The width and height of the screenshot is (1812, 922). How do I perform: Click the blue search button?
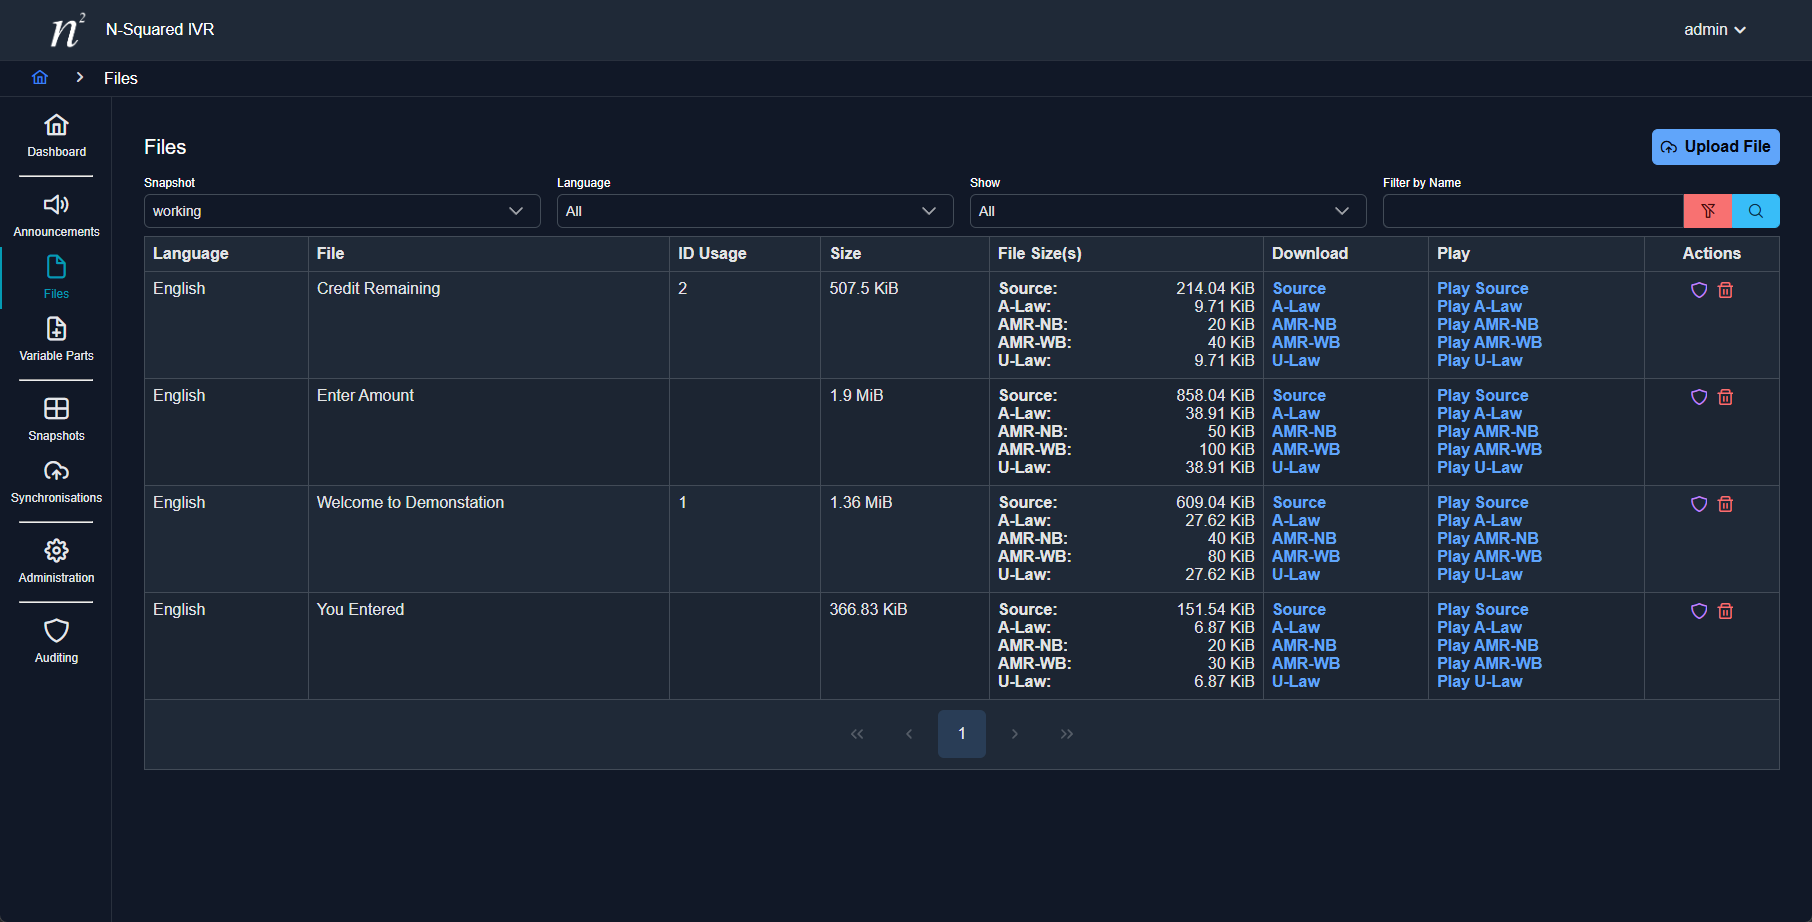click(1755, 211)
